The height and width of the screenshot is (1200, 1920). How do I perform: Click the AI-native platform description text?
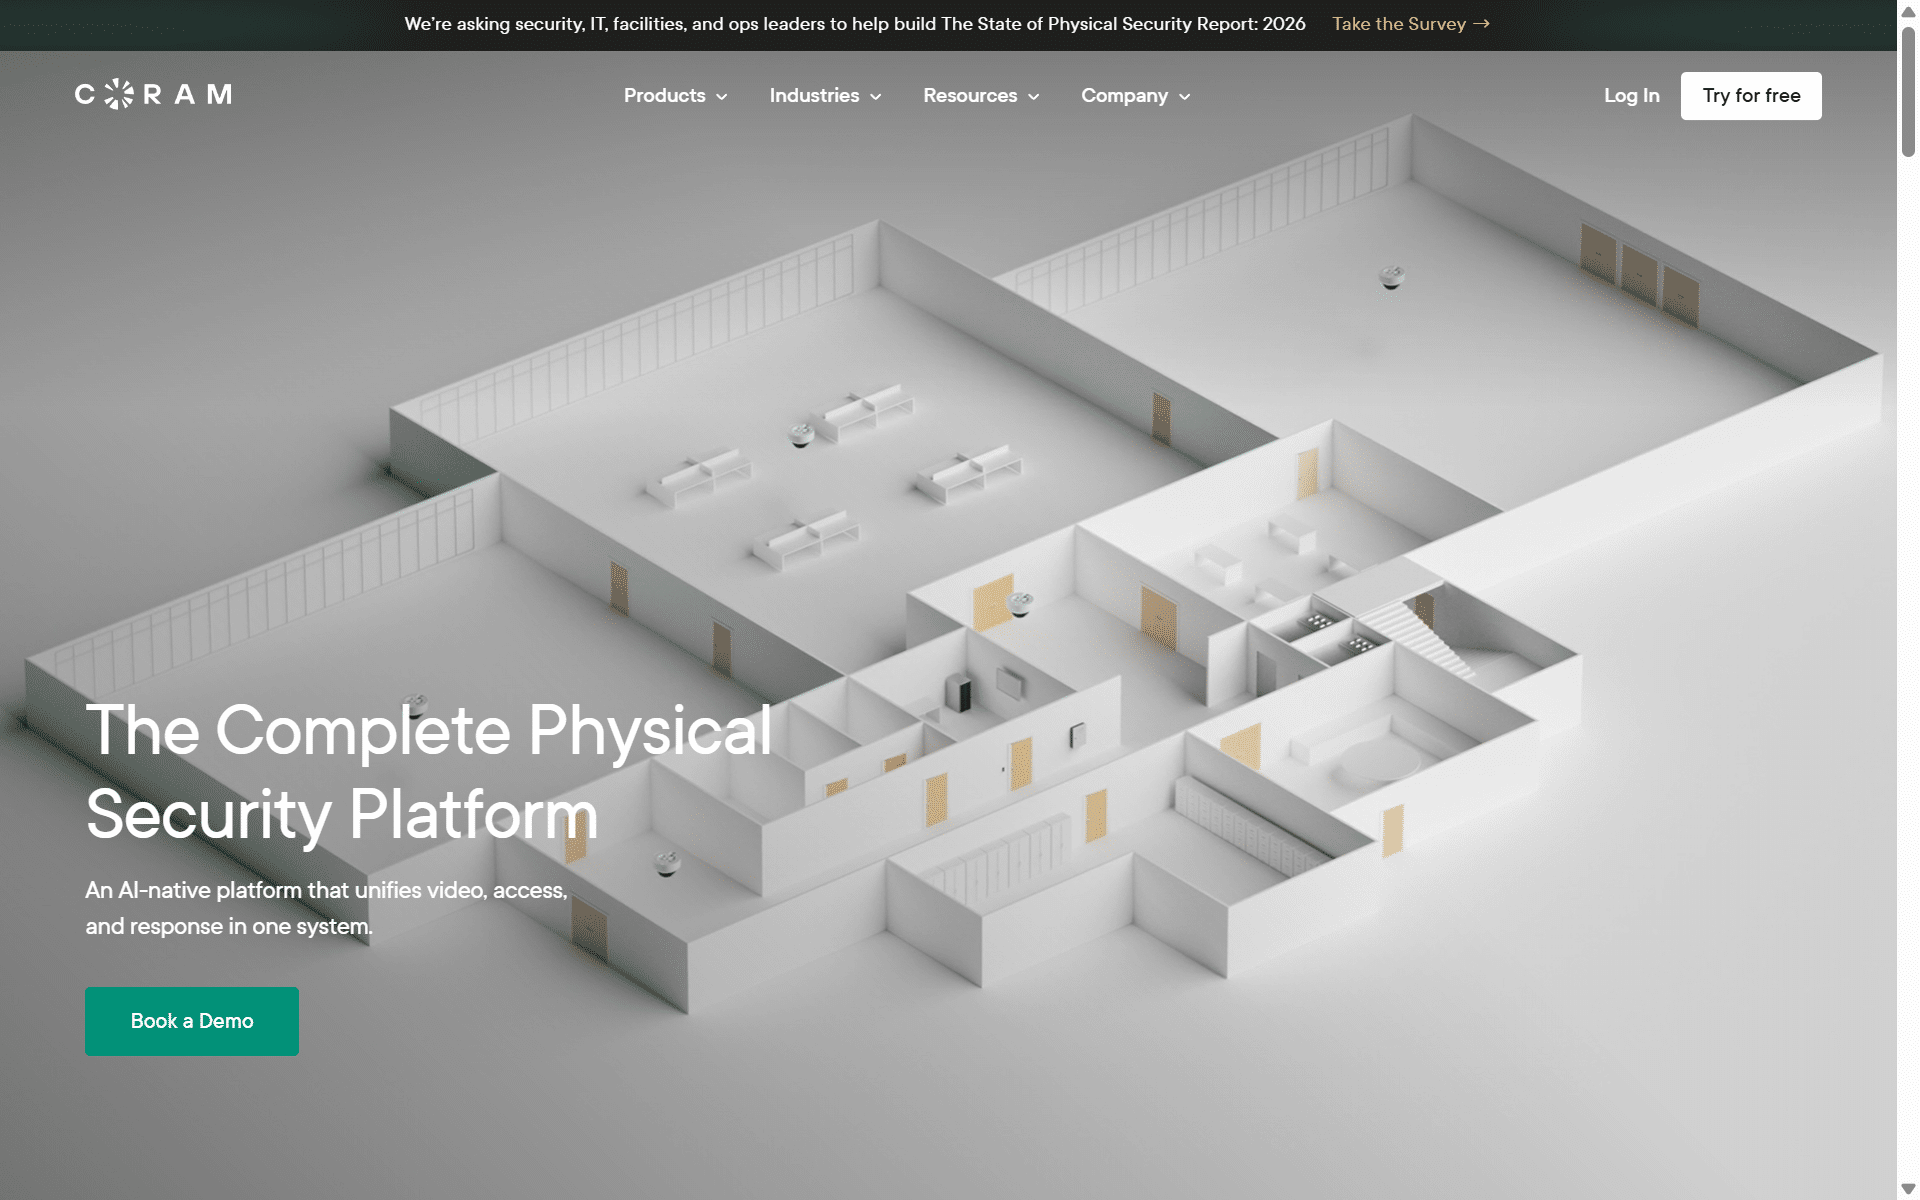click(x=326, y=908)
